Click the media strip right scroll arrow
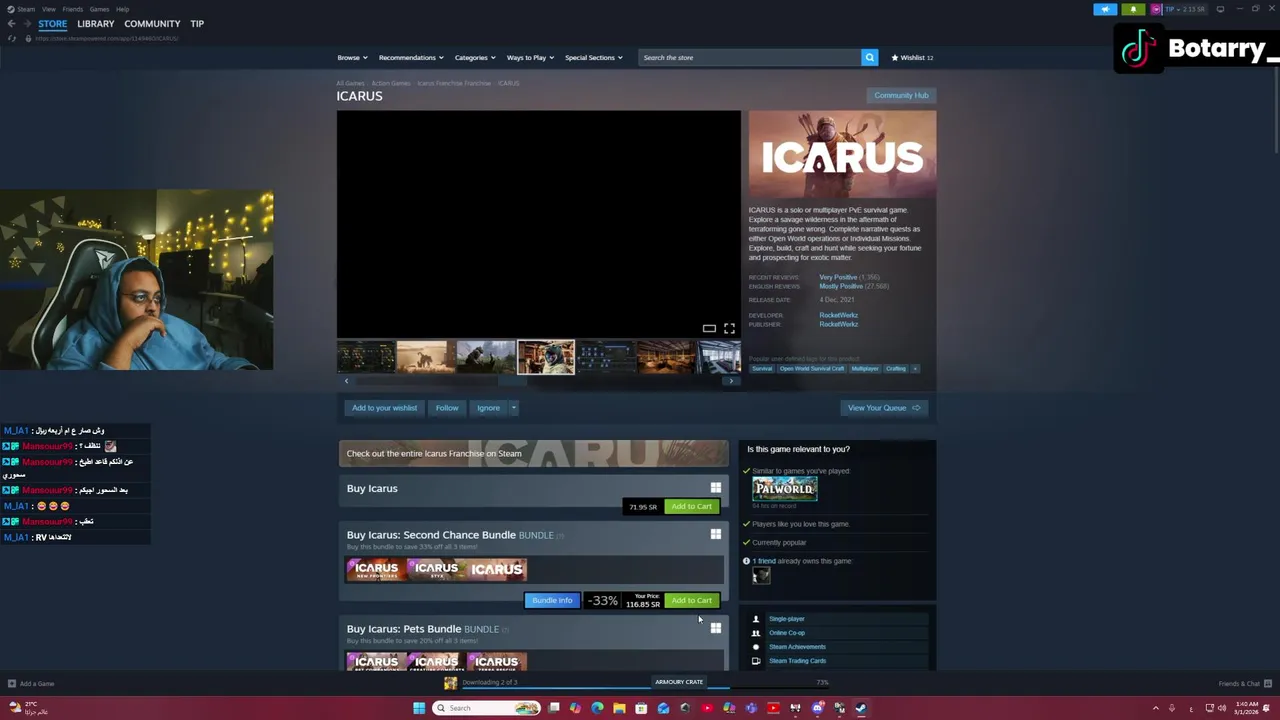Image resolution: width=1280 pixels, height=720 pixels. [x=731, y=381]
